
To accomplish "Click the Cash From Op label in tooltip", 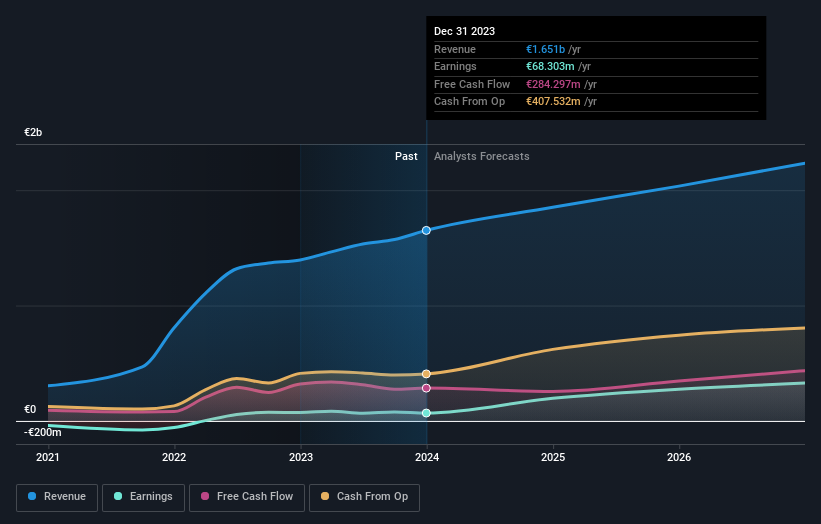I will point(470,102).
